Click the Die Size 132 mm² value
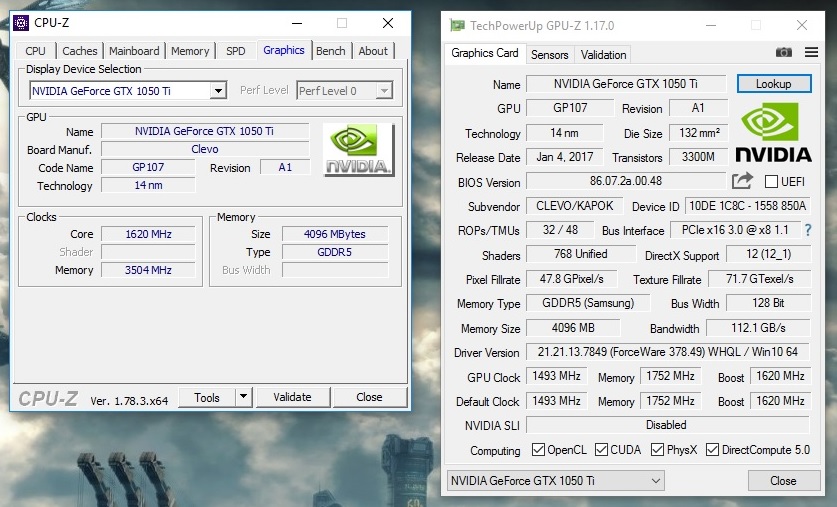837x507 pixels. (x=699, y=132)
